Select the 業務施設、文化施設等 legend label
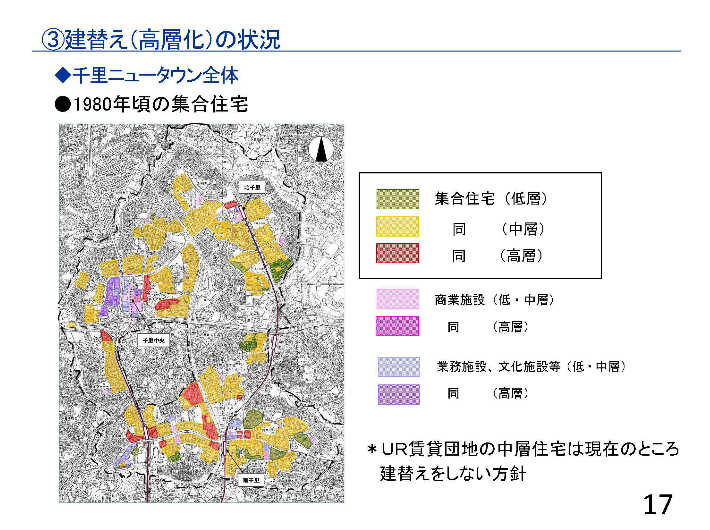This screenshot has height=530, width=710. tap(530, 367)
